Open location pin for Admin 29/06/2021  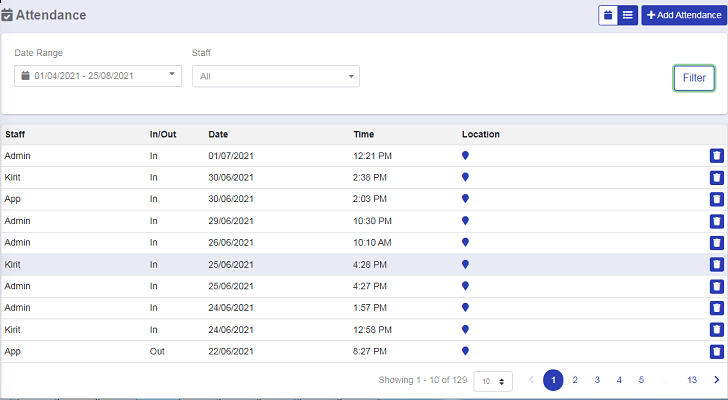(x=465, y=221)
